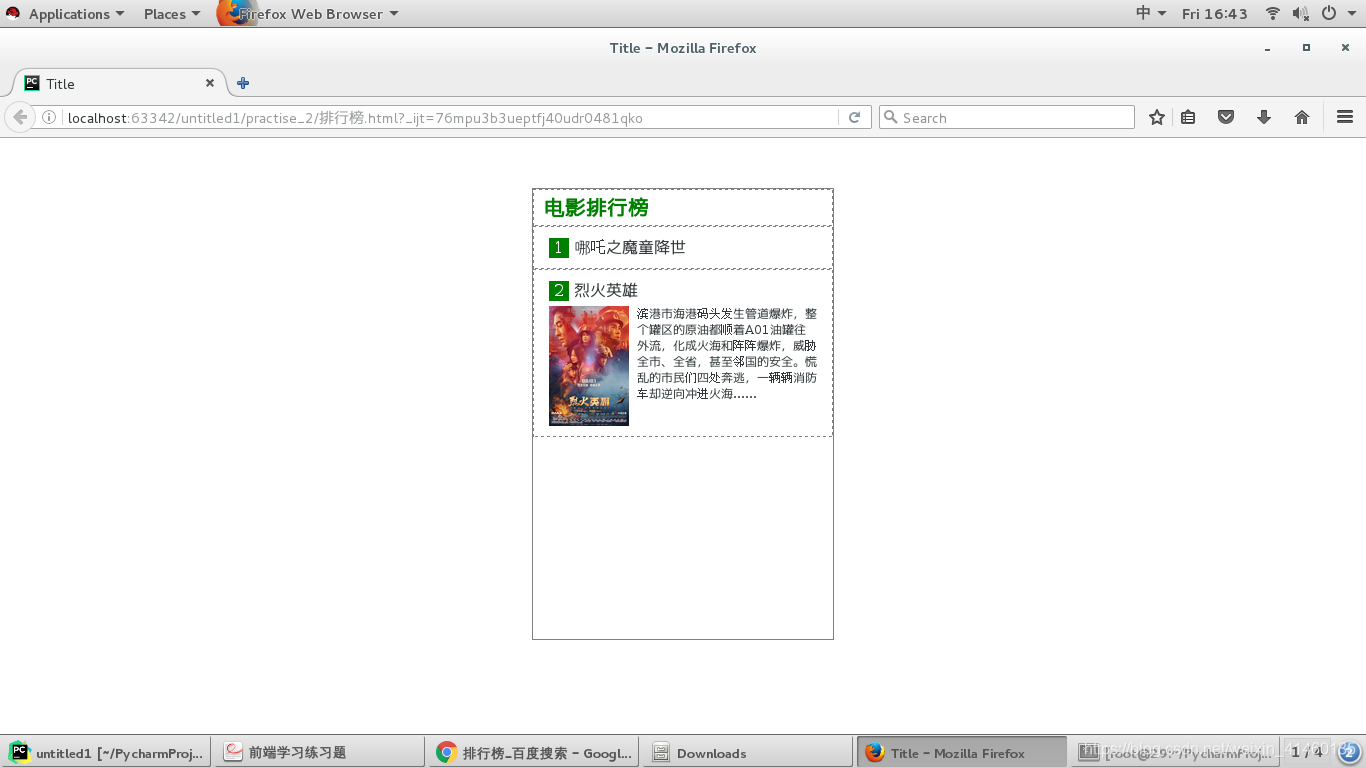1366x768 pixels.
Task: Select the Title browser tab
Action: 118,83
